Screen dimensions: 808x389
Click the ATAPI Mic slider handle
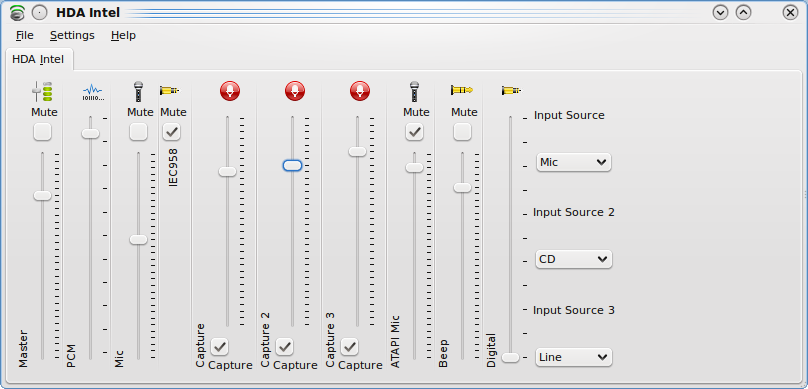[414, 167]
